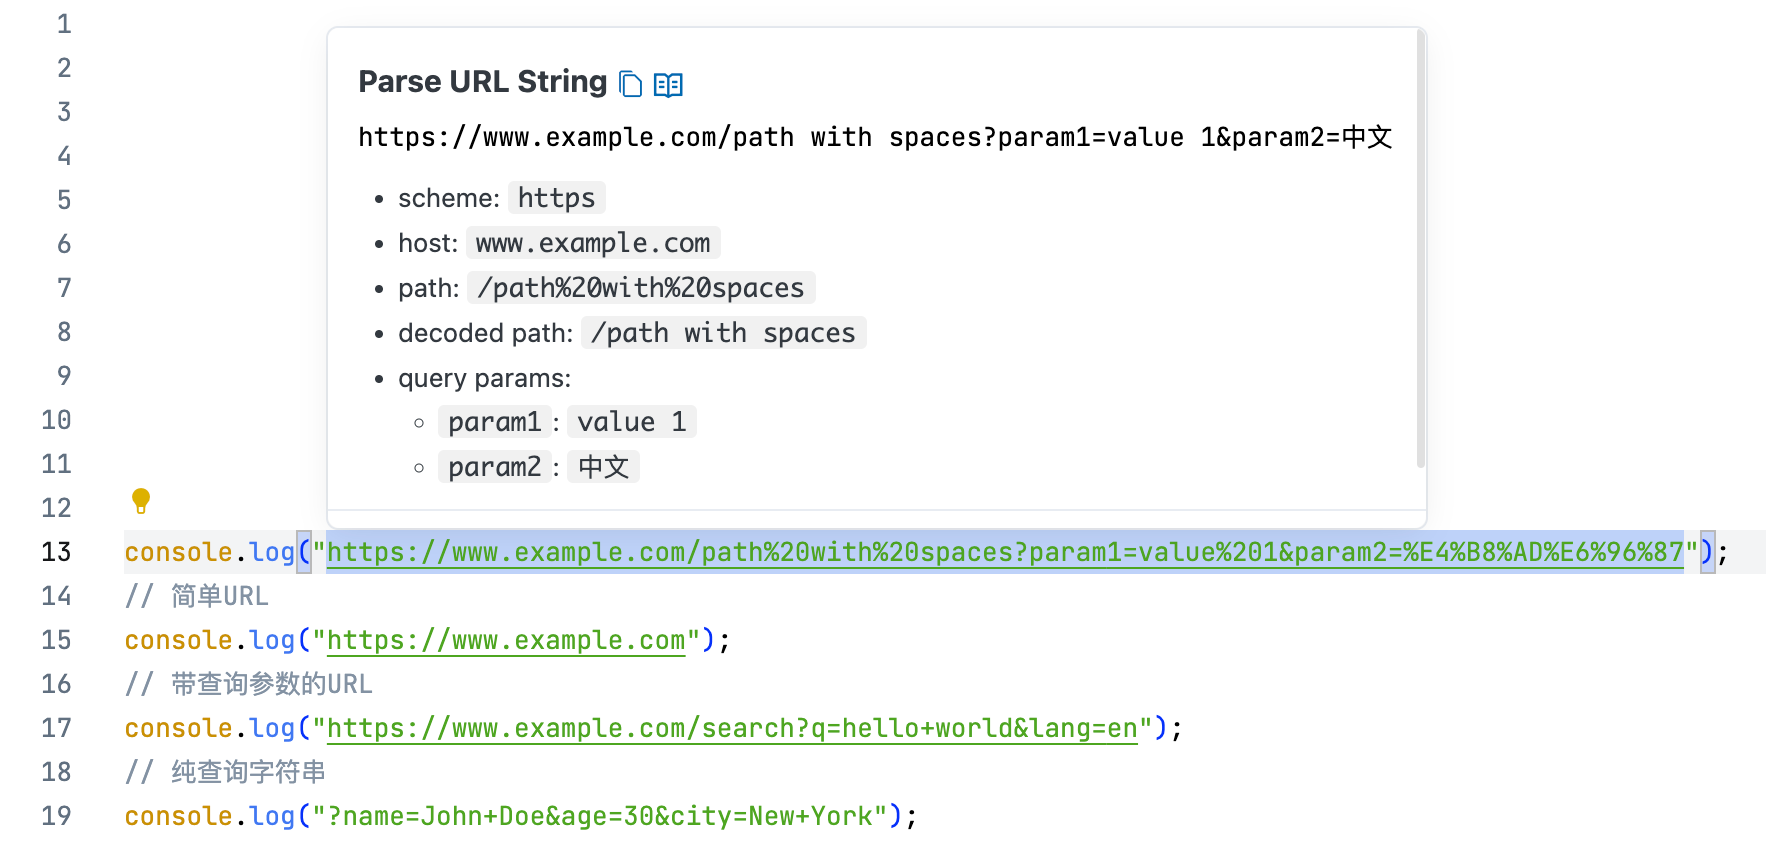This screenshot has height=846, width=1766.
Task: Open the search?q=hello+world URL on line 17
Action: click(x=732, y=728)
